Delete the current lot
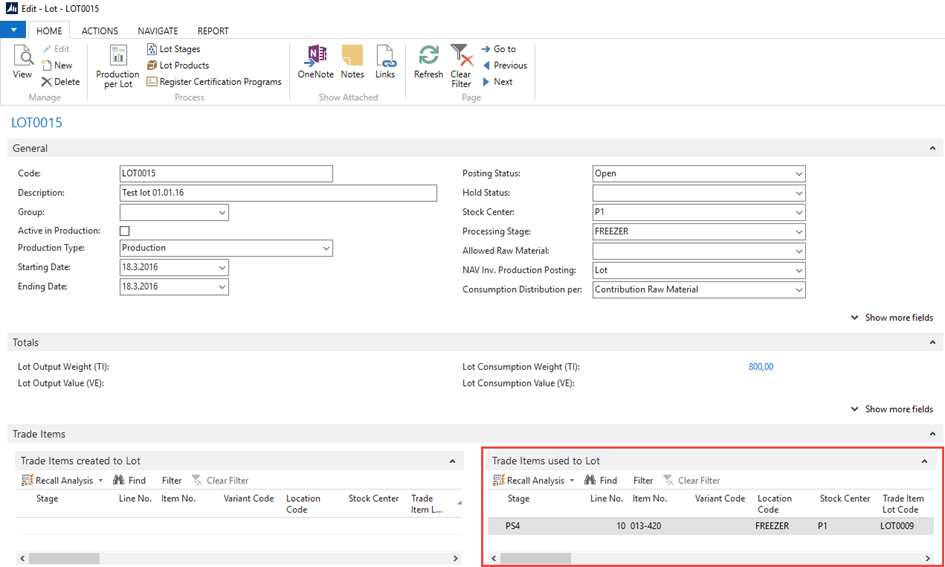The height and width of the screenshot is (567, 945). coord(60,81)
